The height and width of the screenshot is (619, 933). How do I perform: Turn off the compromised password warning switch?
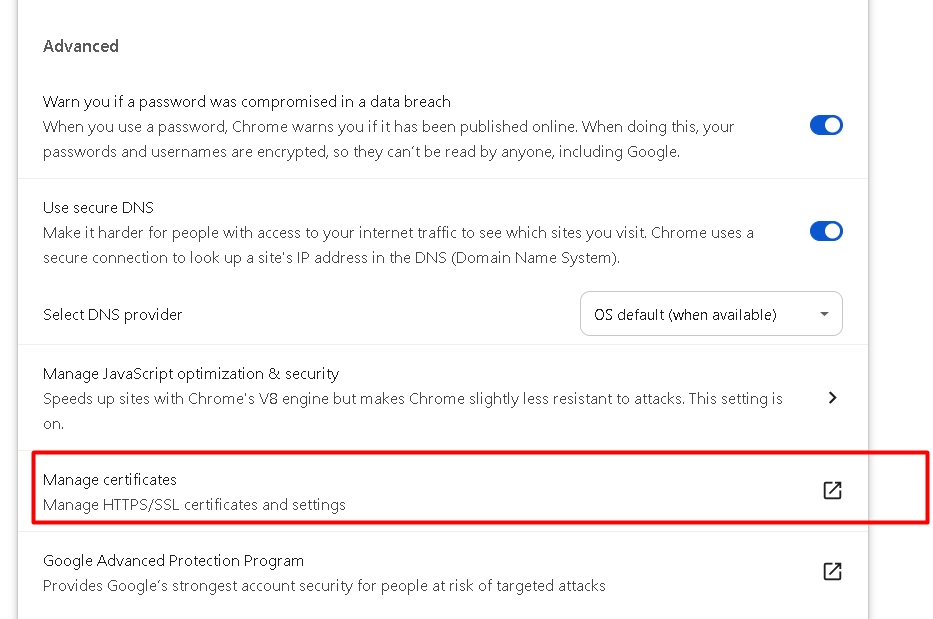click(x=826, y=125)
